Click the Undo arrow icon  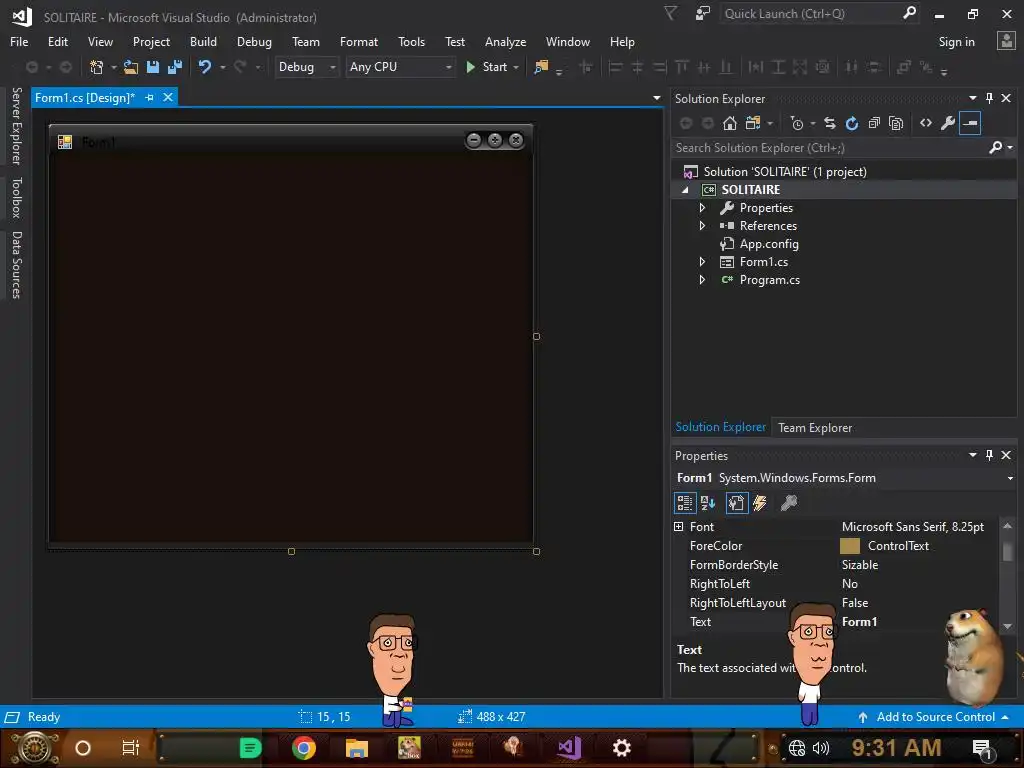click(205, 67)
